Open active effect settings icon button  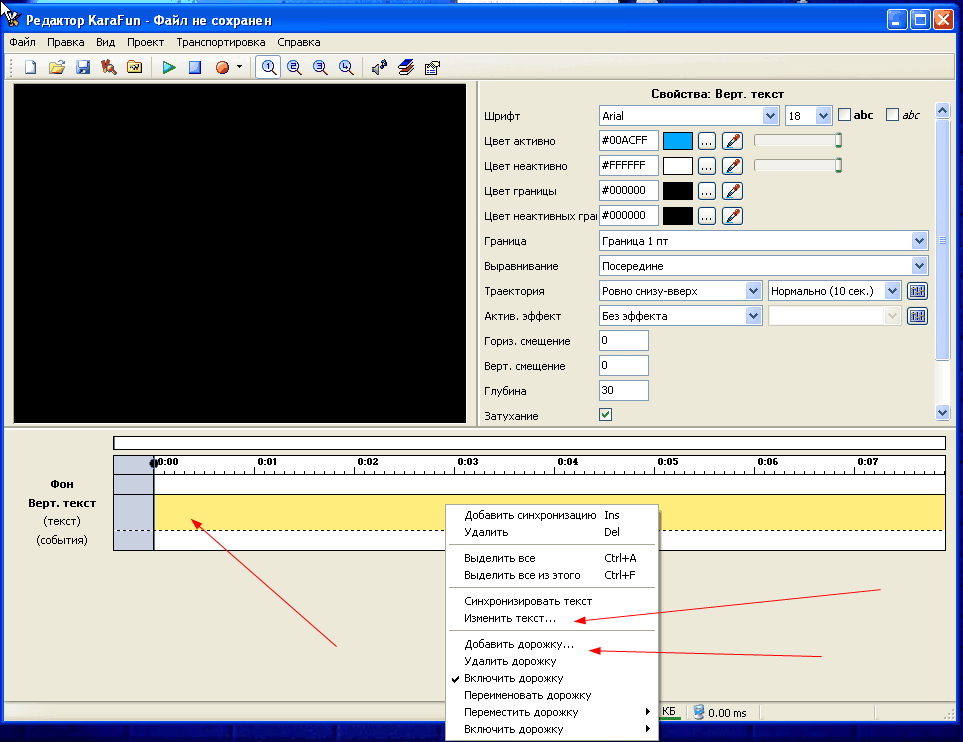pos(918,316)
